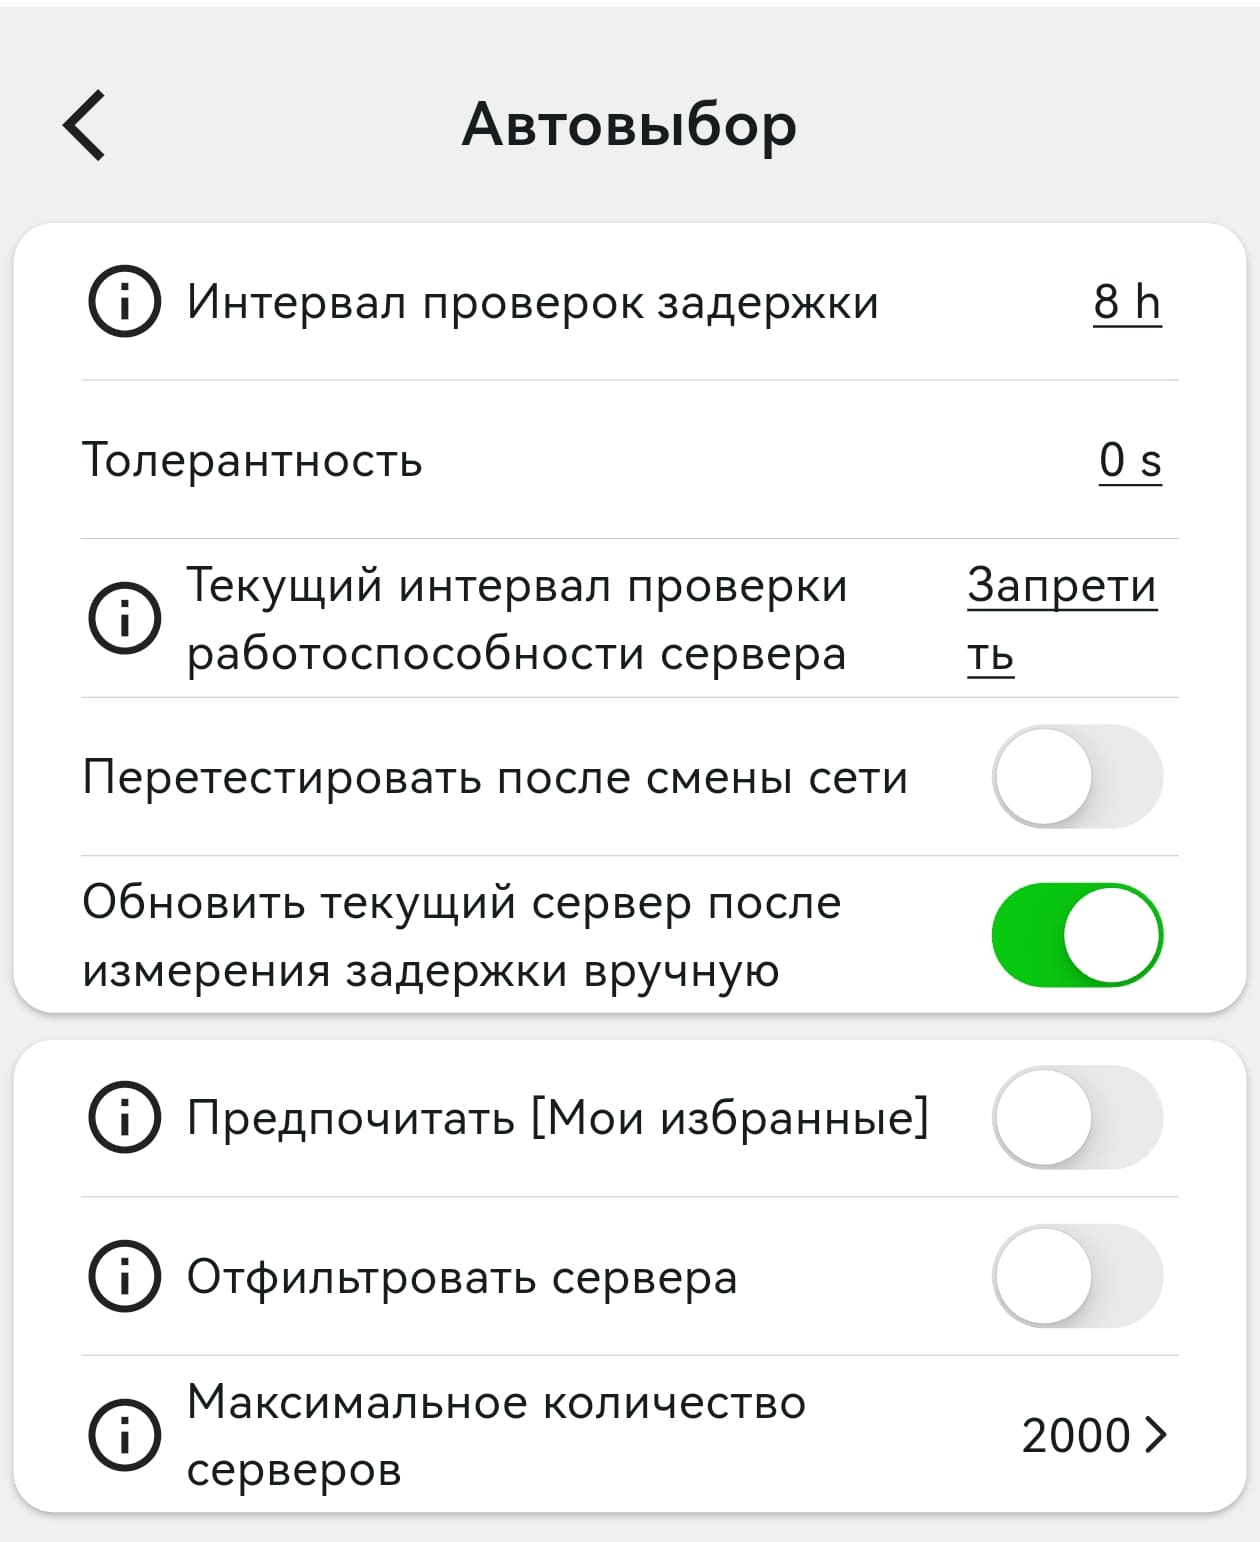Toggle Отфильтровать сервера on

[1078, 1275]
